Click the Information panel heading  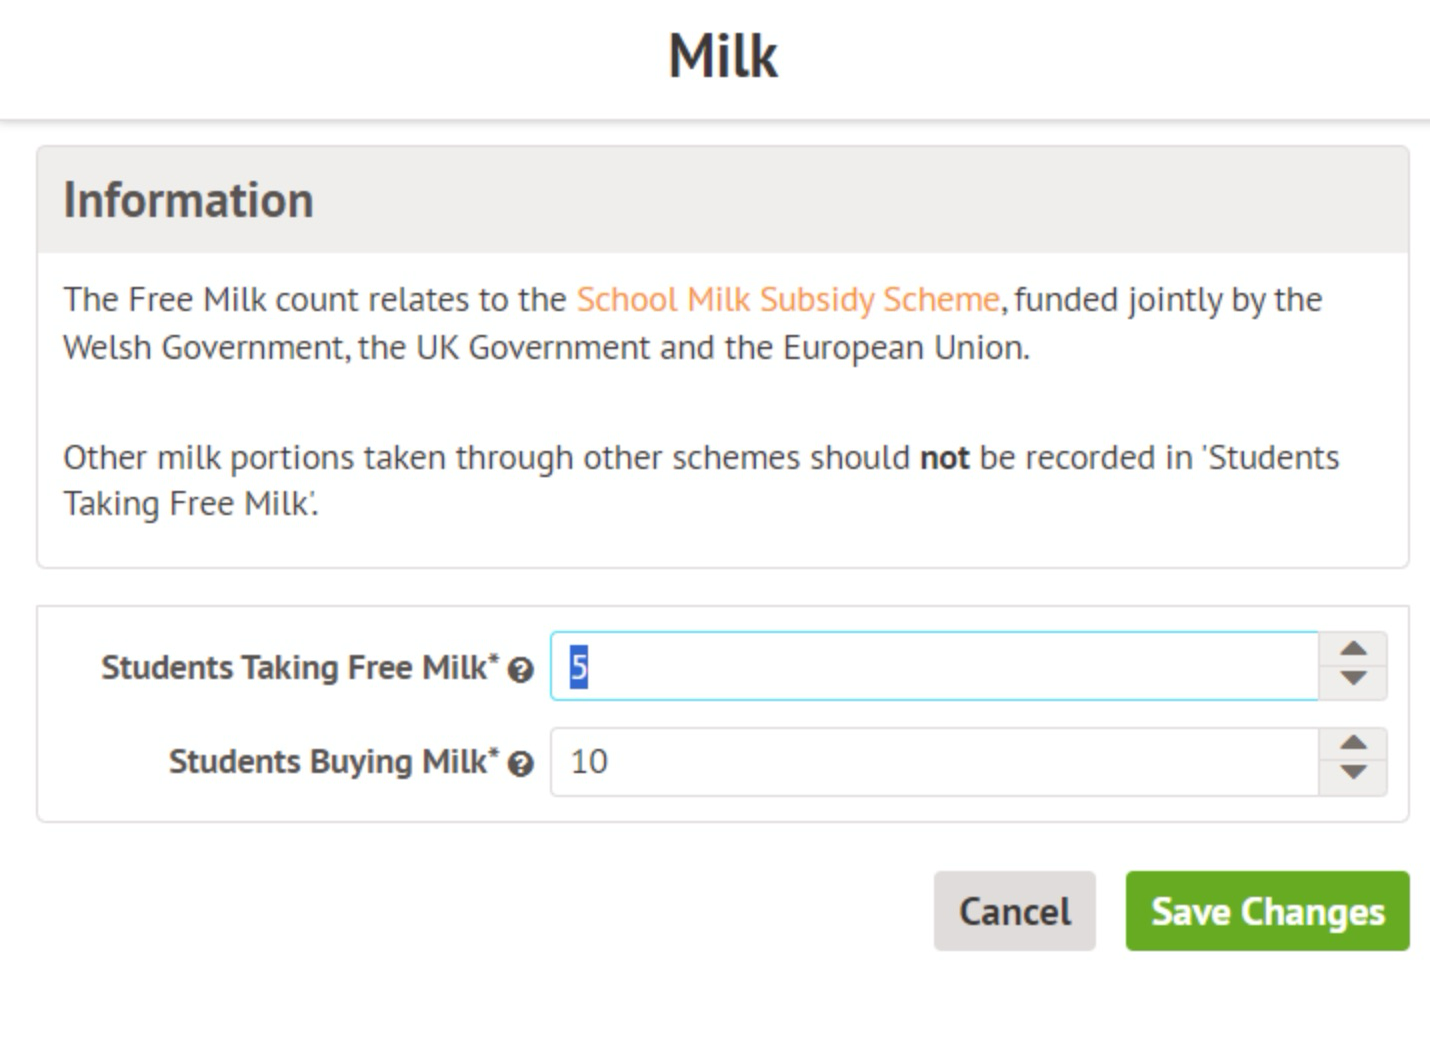189,200
